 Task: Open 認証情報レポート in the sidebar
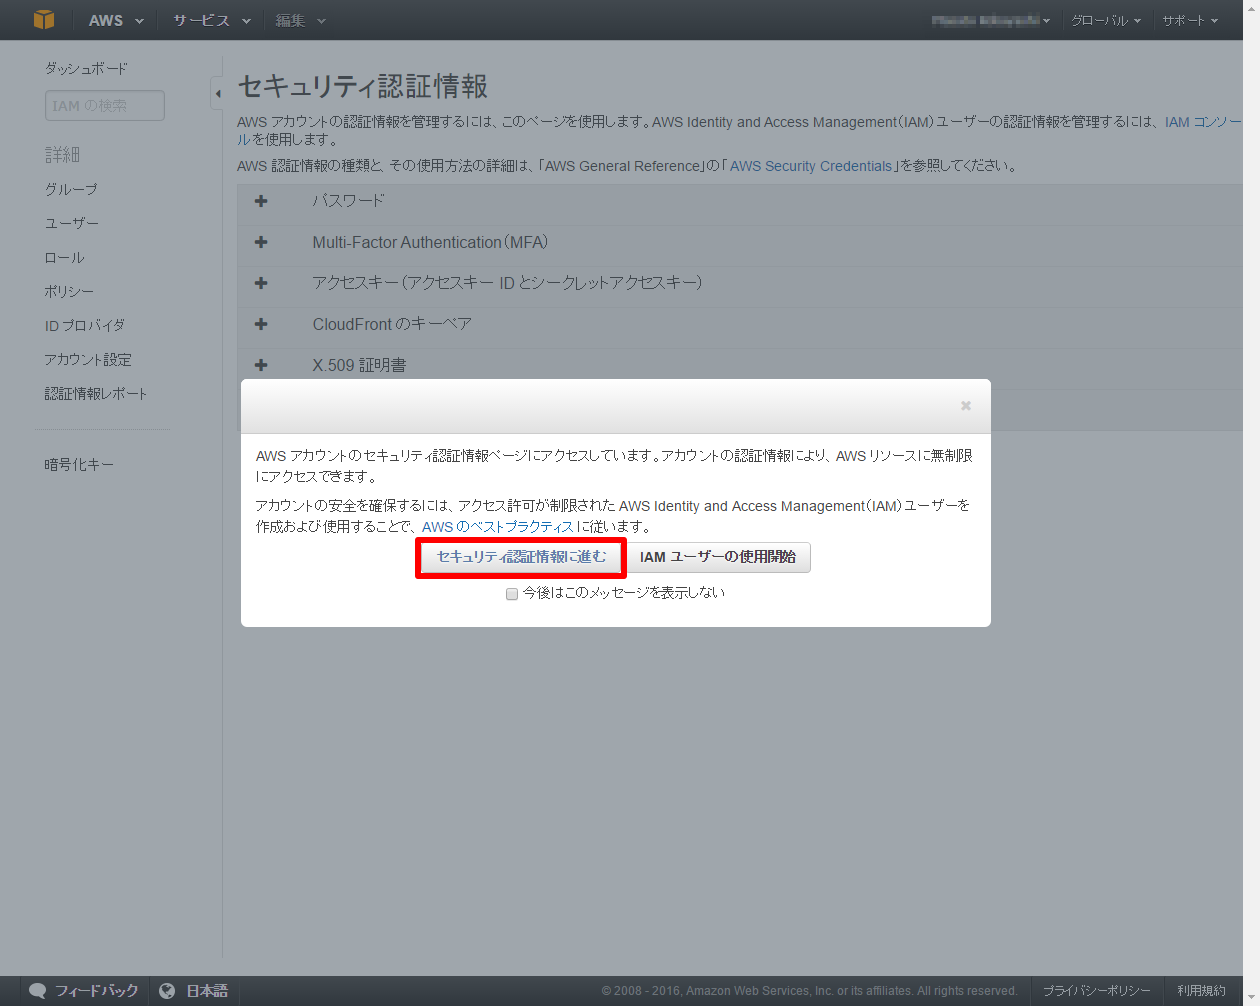click(x=96, y=393)
